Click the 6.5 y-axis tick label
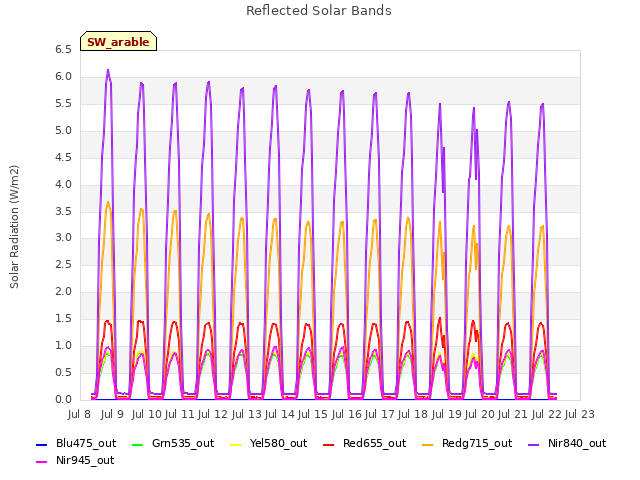Viewport: 640px width, 480px height. pyautogui.click(x=63, y=50)
